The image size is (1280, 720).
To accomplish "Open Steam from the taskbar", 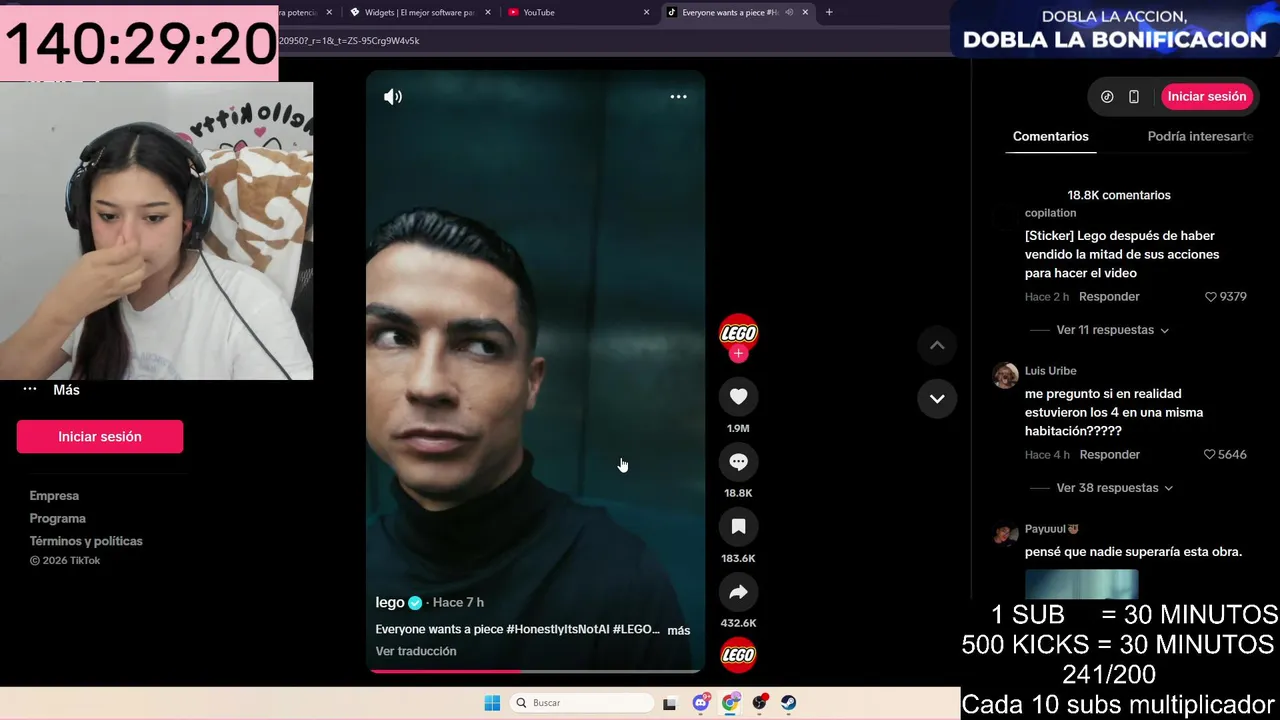I will click(789, 703).
